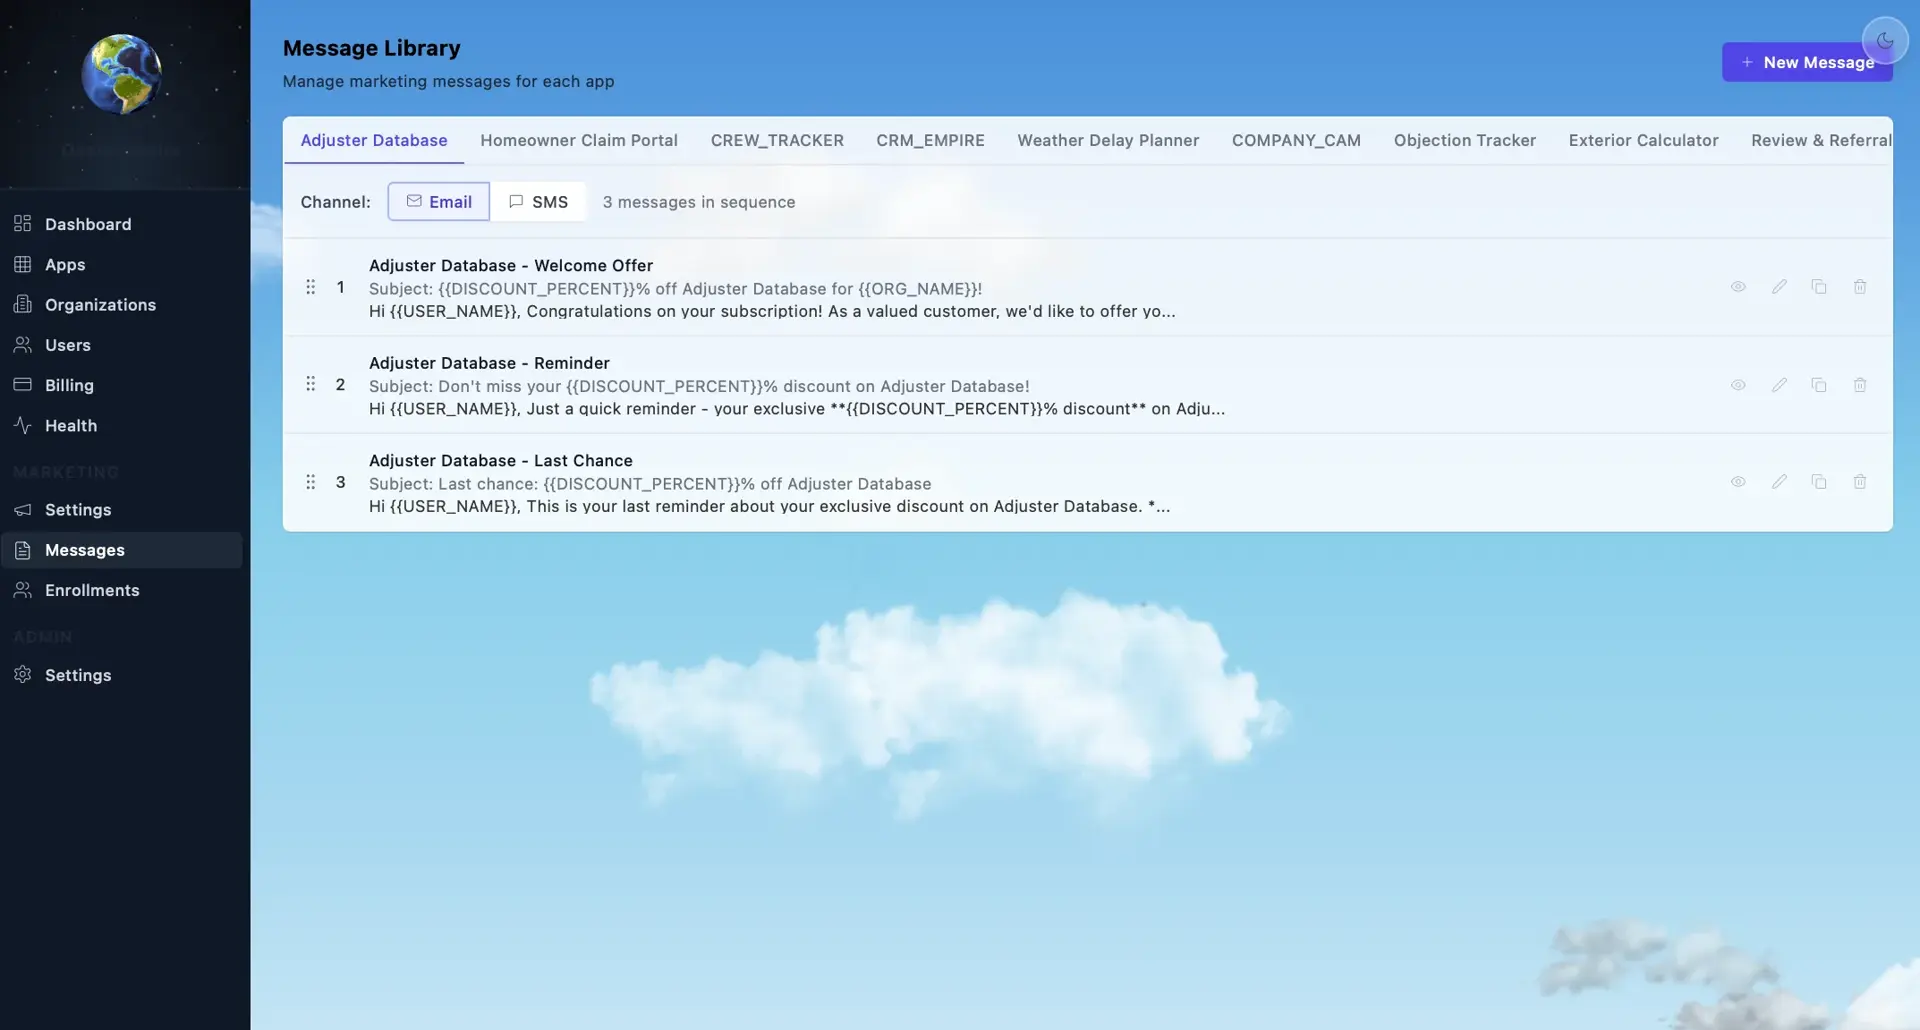The image size is (1920, 1030).
Task: Open the Billing page
Action: click(69, 385)
